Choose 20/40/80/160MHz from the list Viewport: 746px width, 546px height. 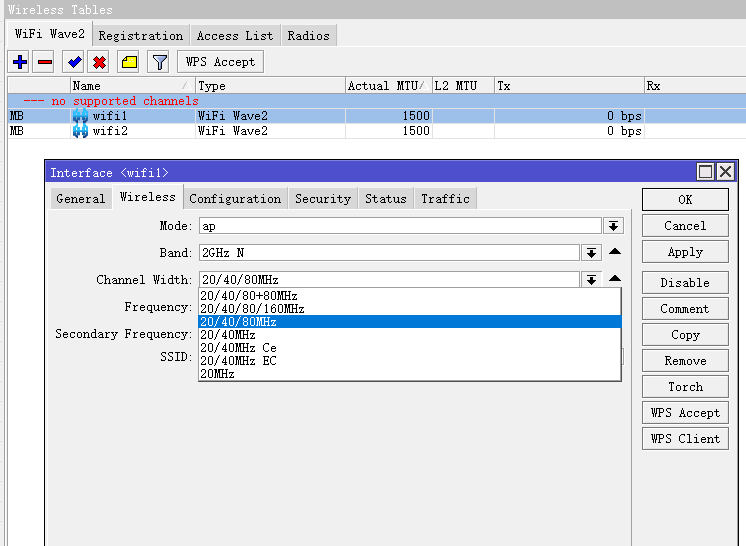(250, 309)
